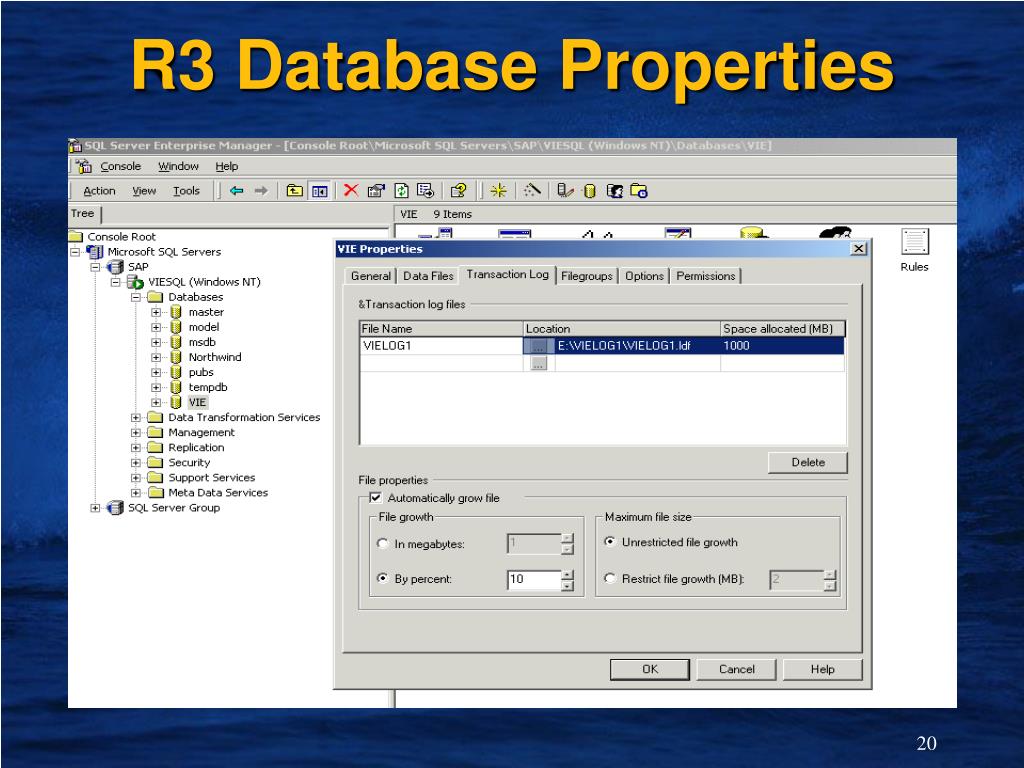1024x768 pixels.
Task: Click the New login toolbar icon
Action: pyautogui.click(x=614, y=191)
